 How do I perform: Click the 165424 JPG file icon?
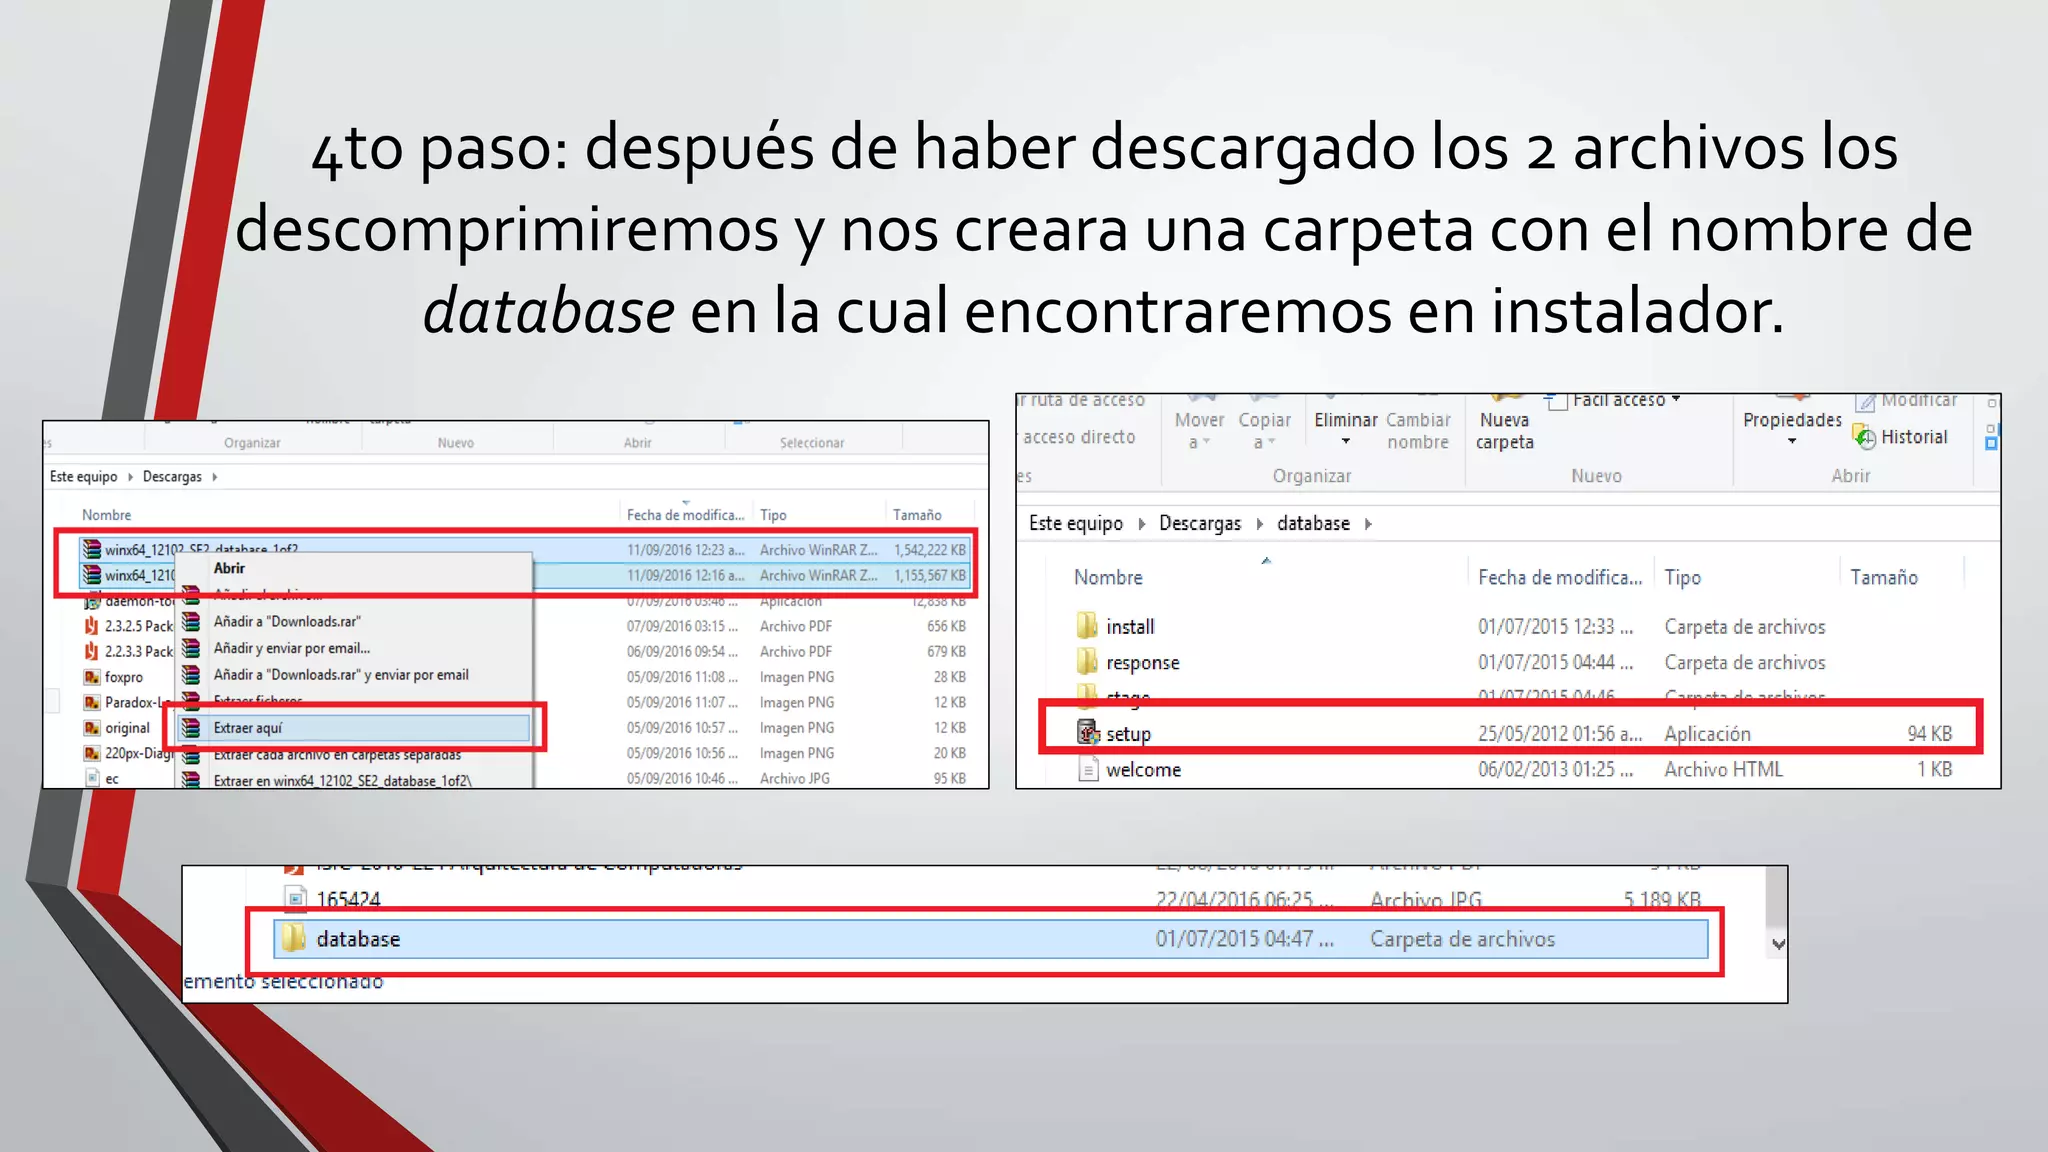(295, 899)
